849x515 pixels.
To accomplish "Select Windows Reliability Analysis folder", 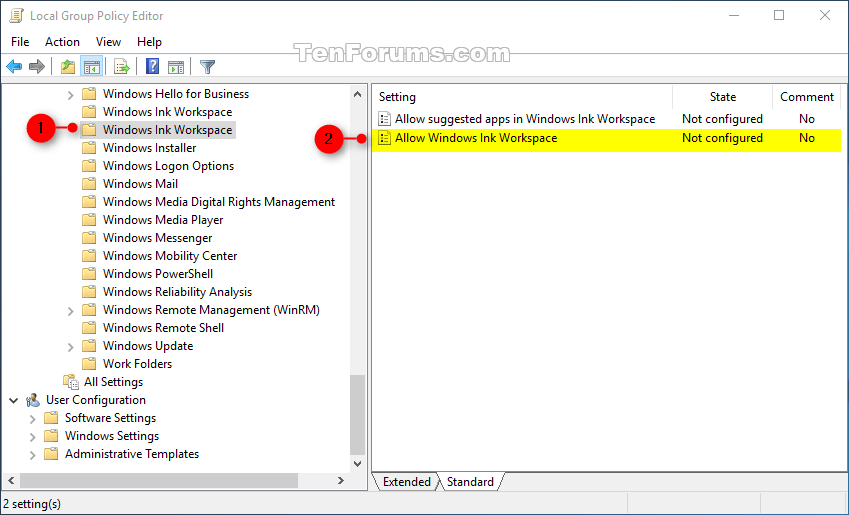I will coord(178,292).
